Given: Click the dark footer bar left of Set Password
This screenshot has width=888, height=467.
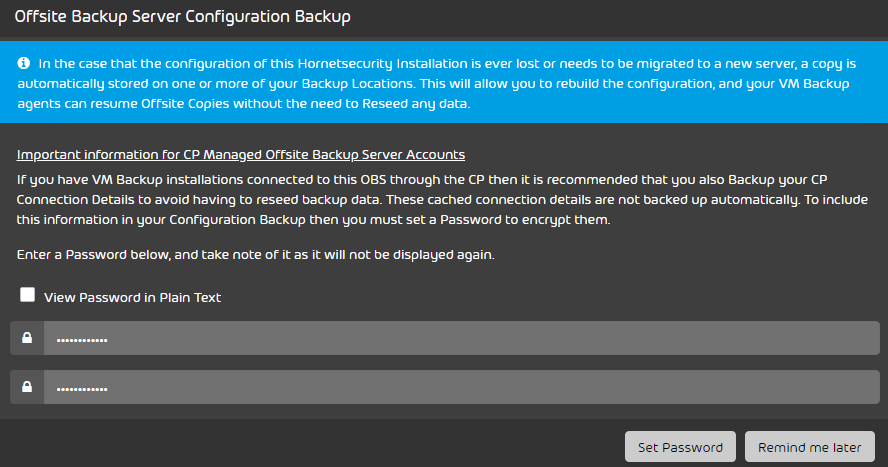Looking at the screenshot, I should 311,443.
